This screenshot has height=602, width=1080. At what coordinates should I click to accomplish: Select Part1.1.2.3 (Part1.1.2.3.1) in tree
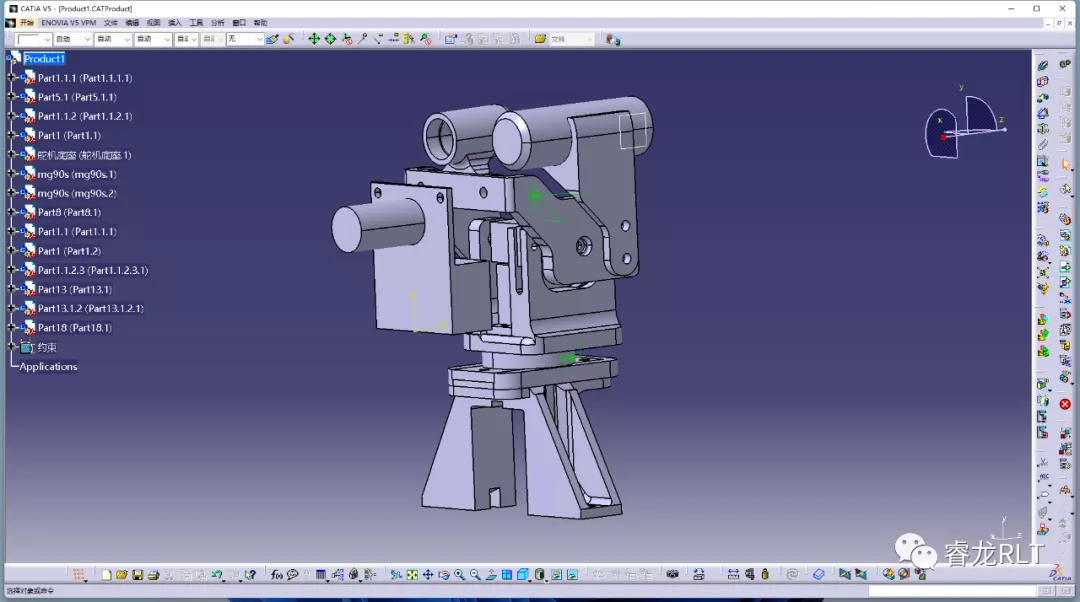pyautogui.click(x=93, y=270)
